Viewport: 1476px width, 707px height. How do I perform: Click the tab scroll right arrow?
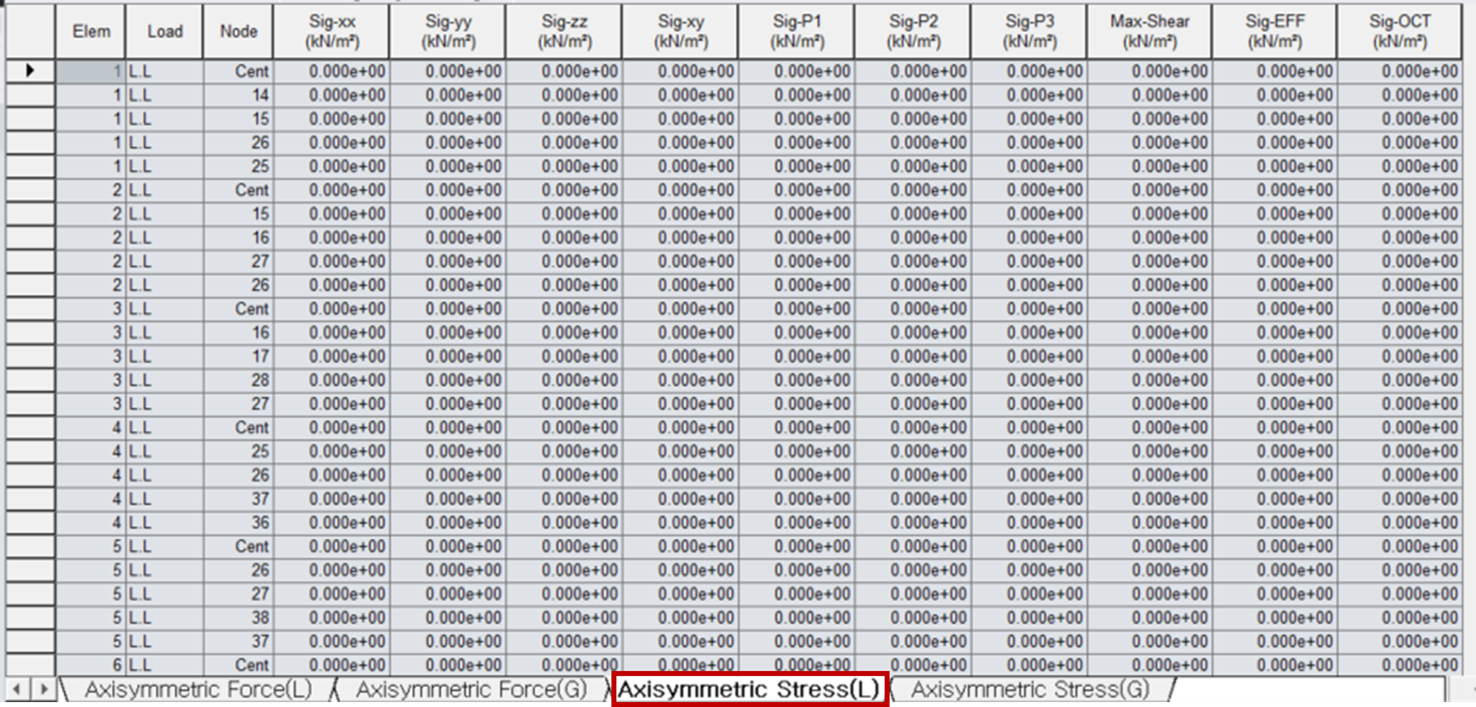pos(43,689)
